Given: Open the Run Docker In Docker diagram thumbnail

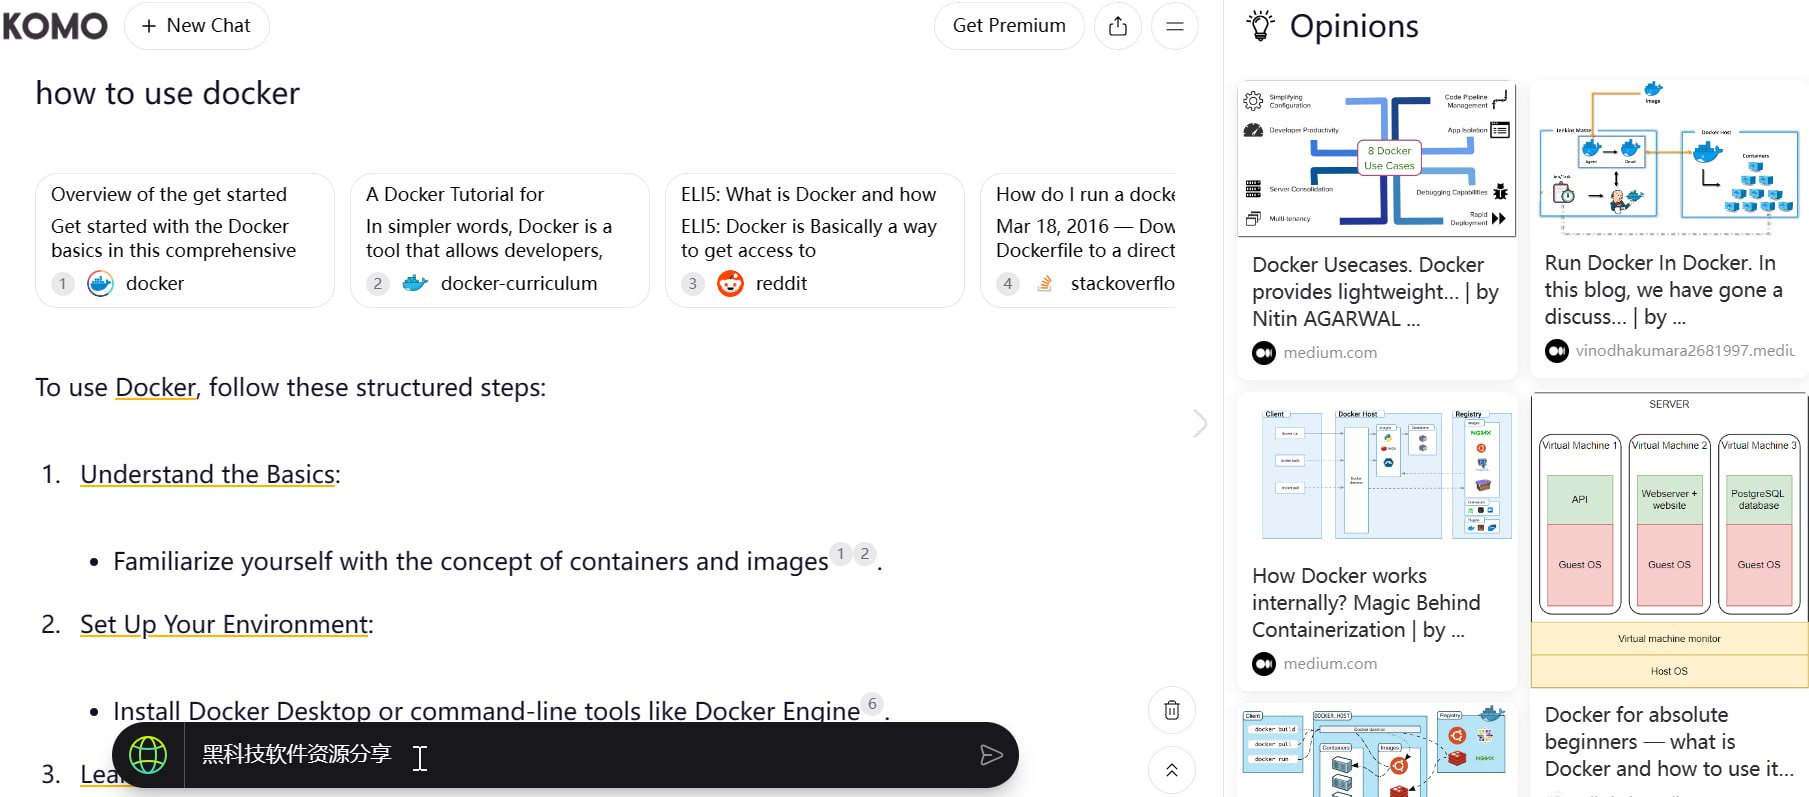Looking at the screenshot, I should point(1669,158).
